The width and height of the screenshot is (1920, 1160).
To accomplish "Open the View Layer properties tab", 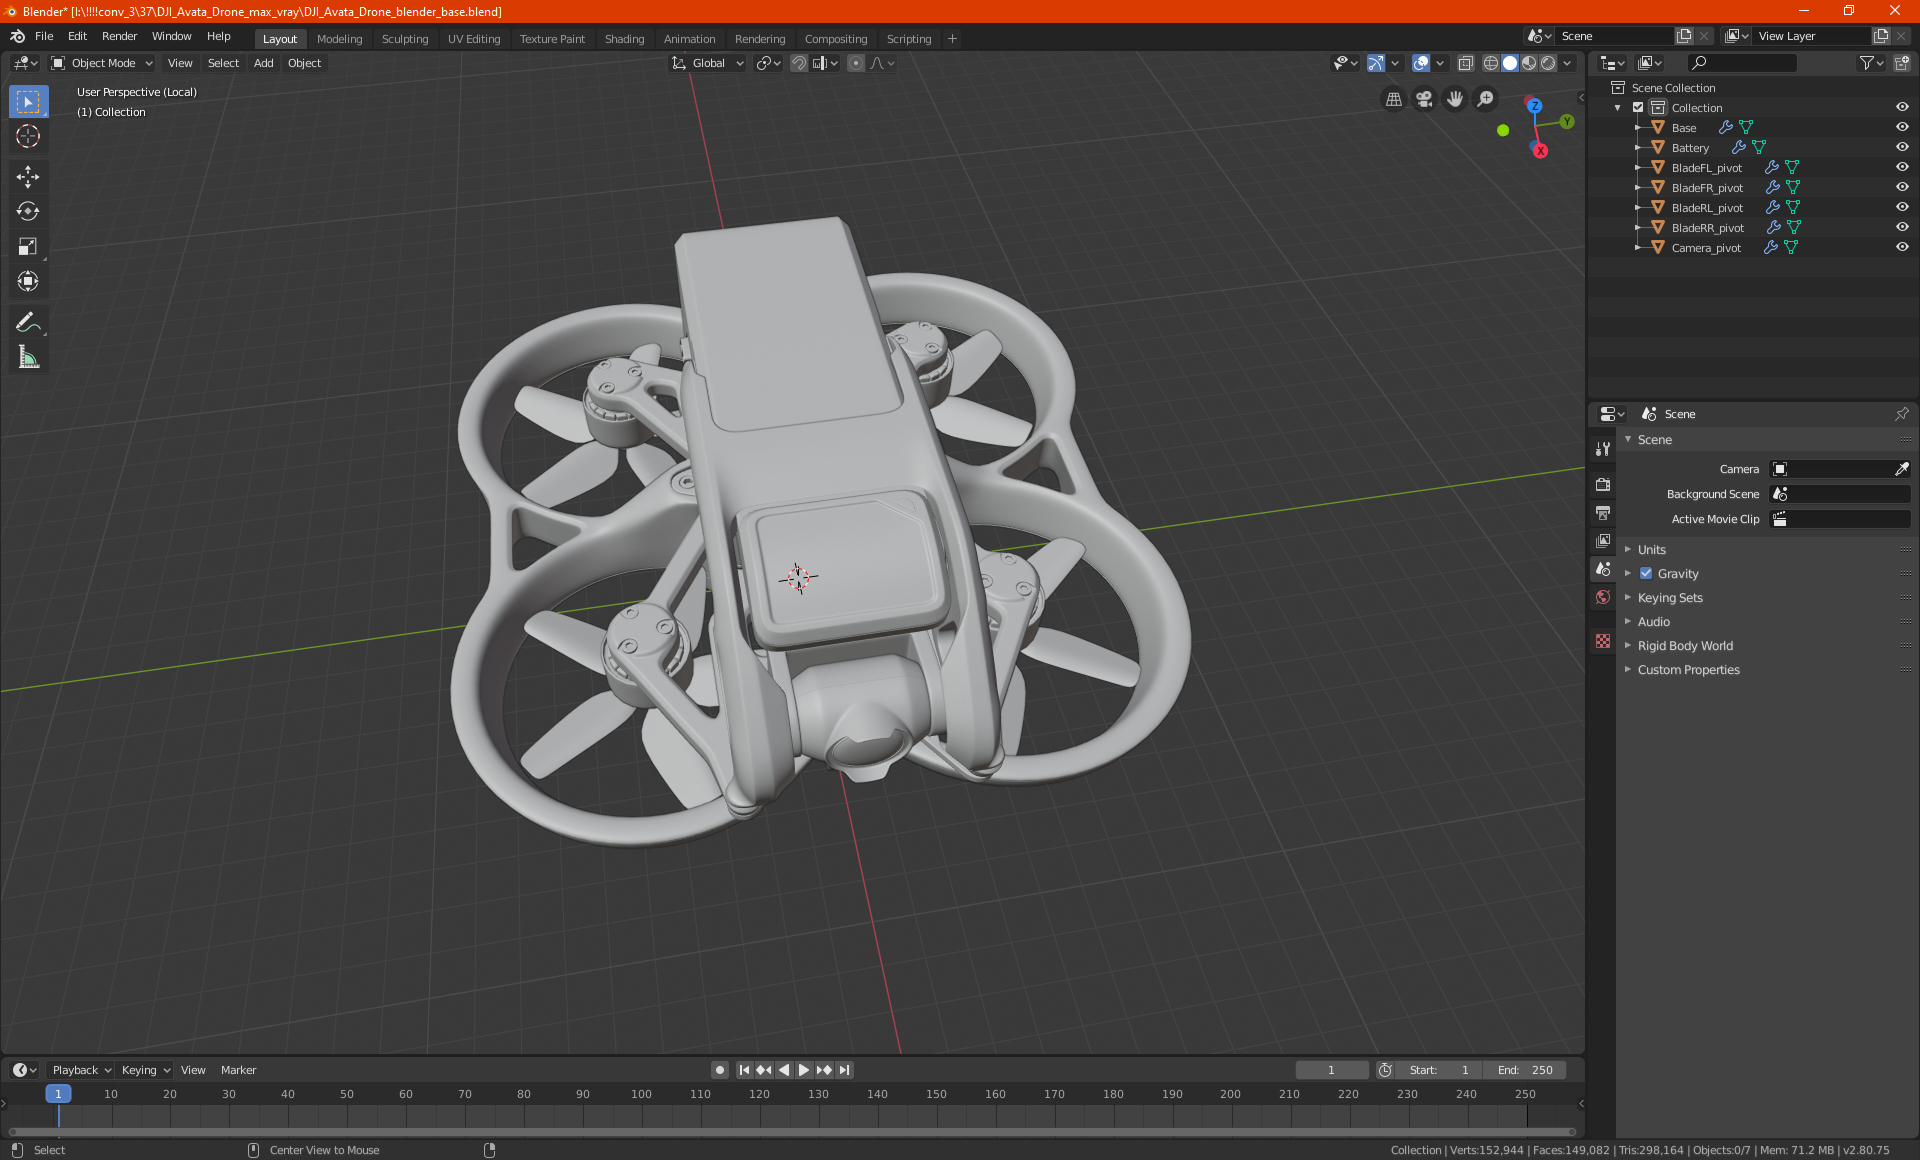I will pos(1603,540).
